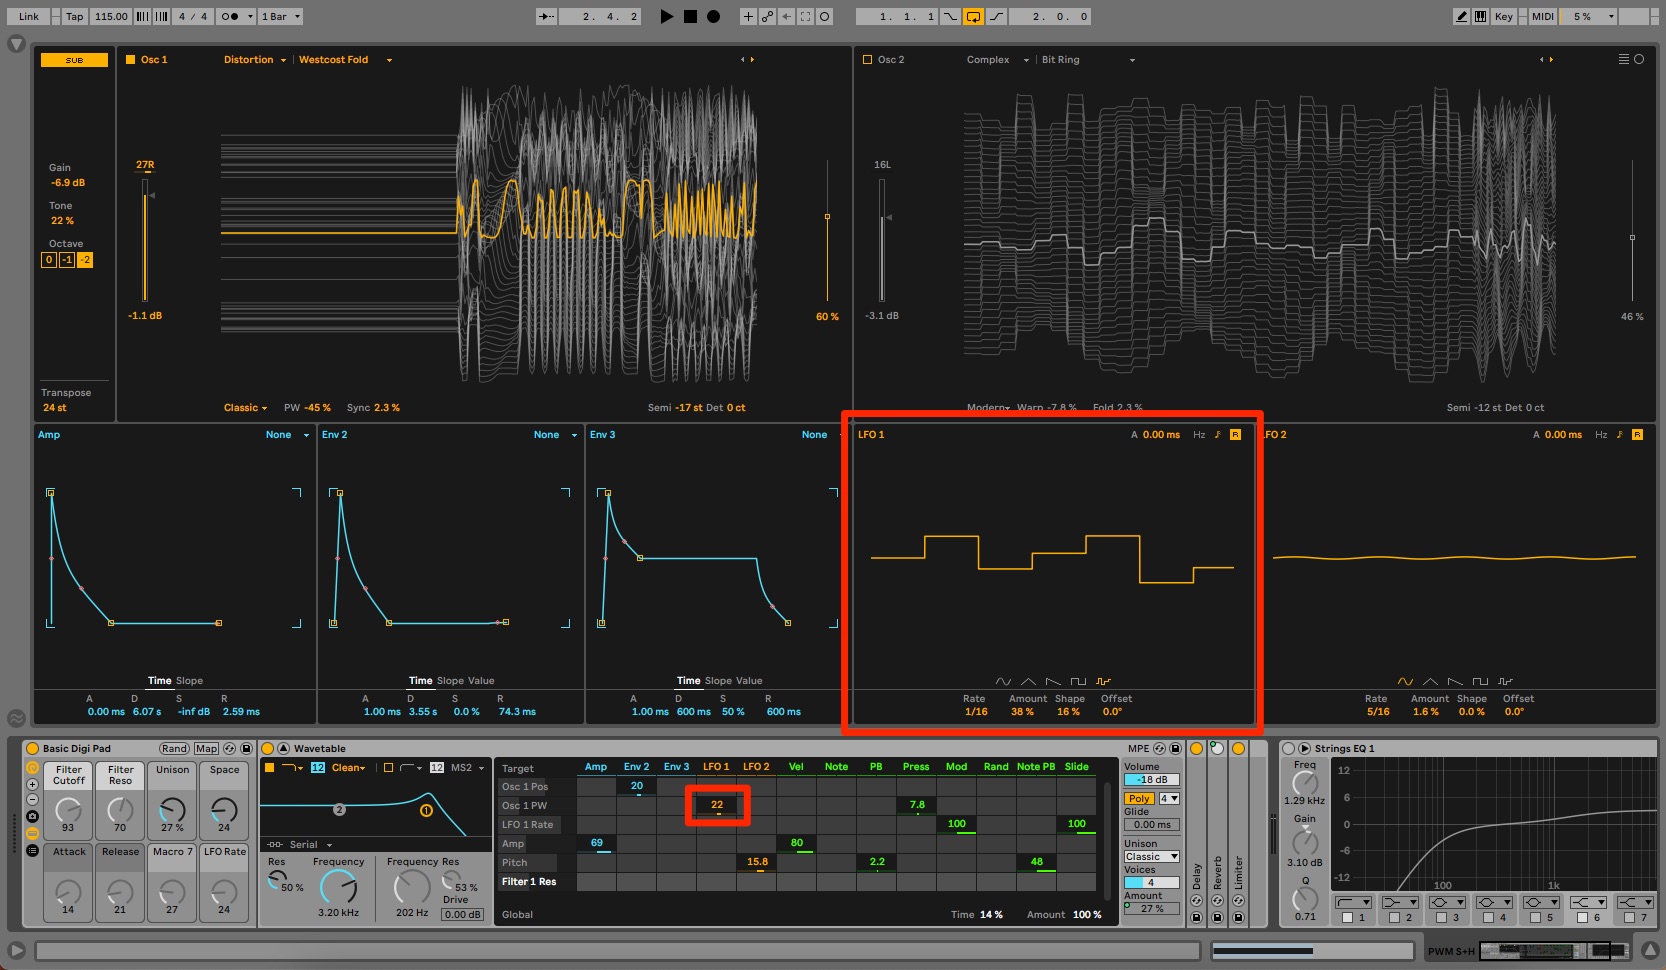Select LFO 1 sawtooth waveform shape
The image size is (1666, 970).
tap(1053, 682)
